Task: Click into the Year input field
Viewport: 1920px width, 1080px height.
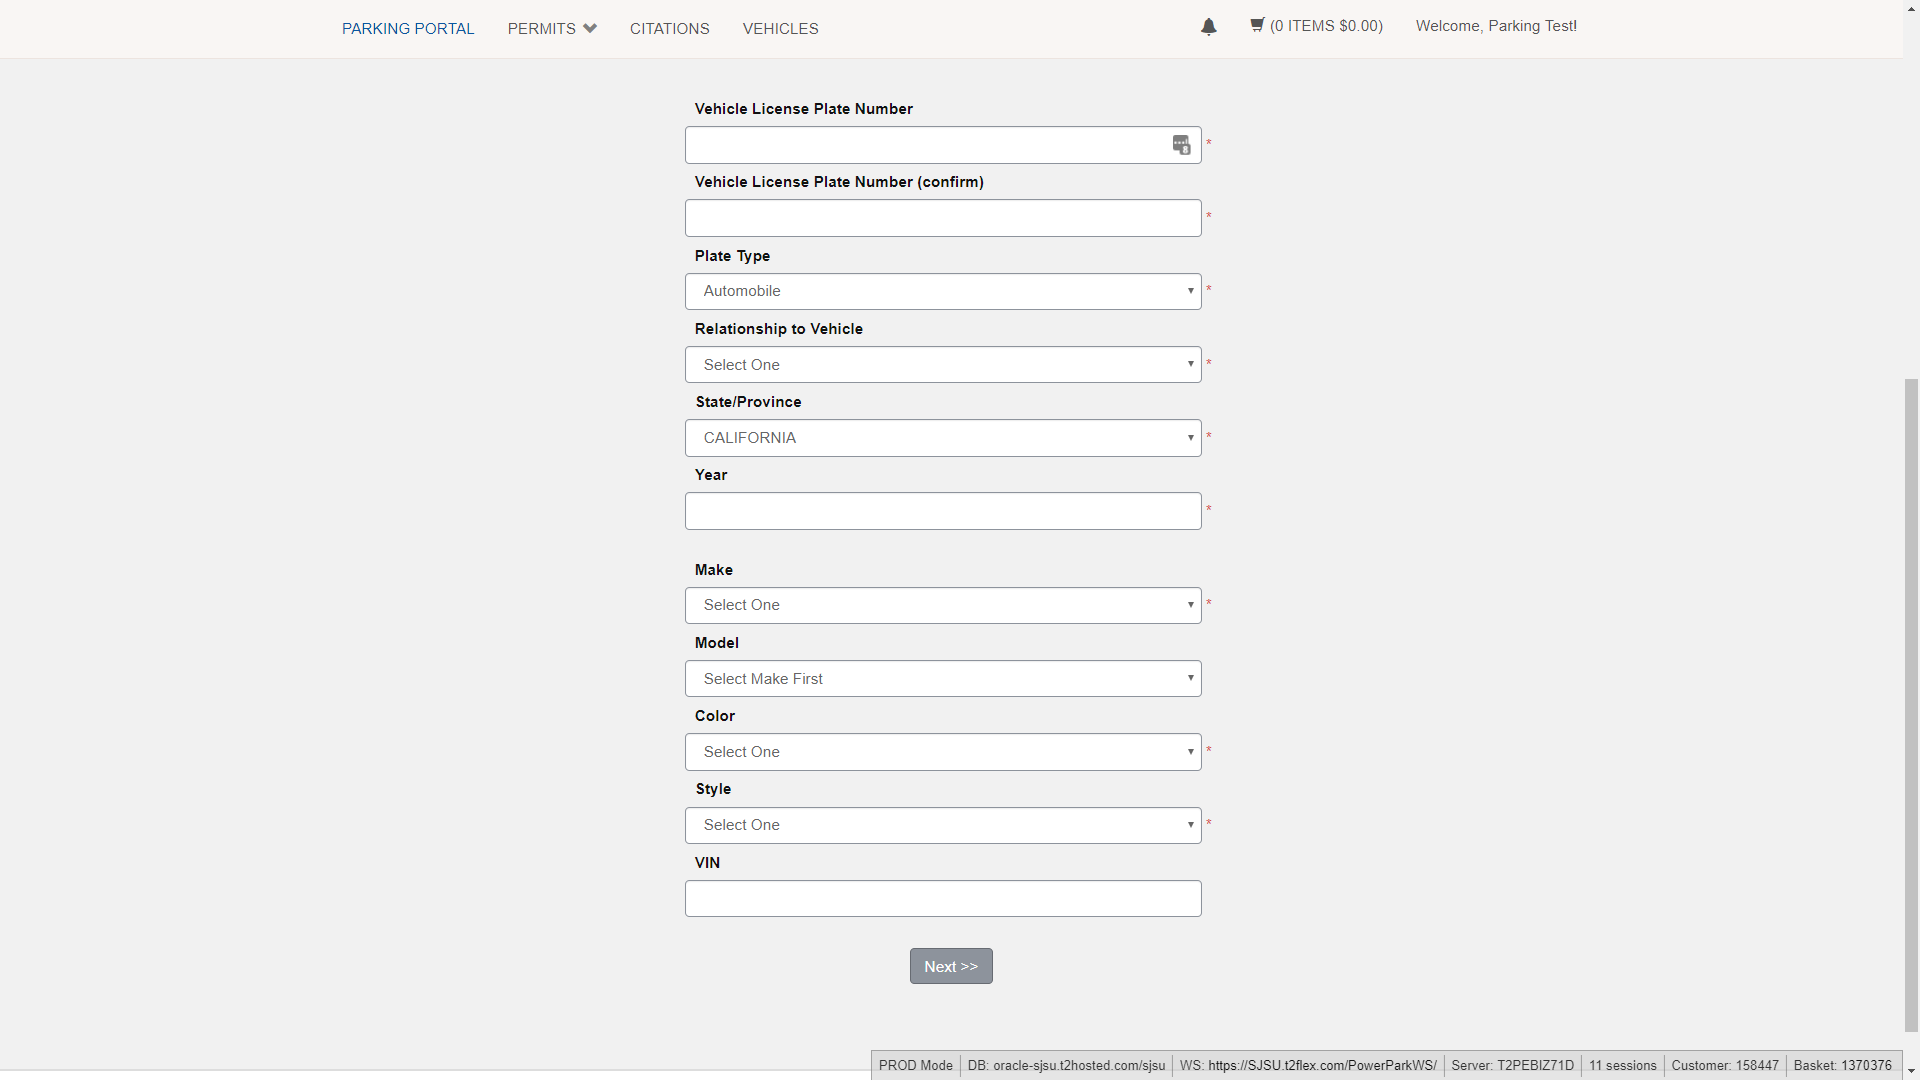Action: click(942, 511)
